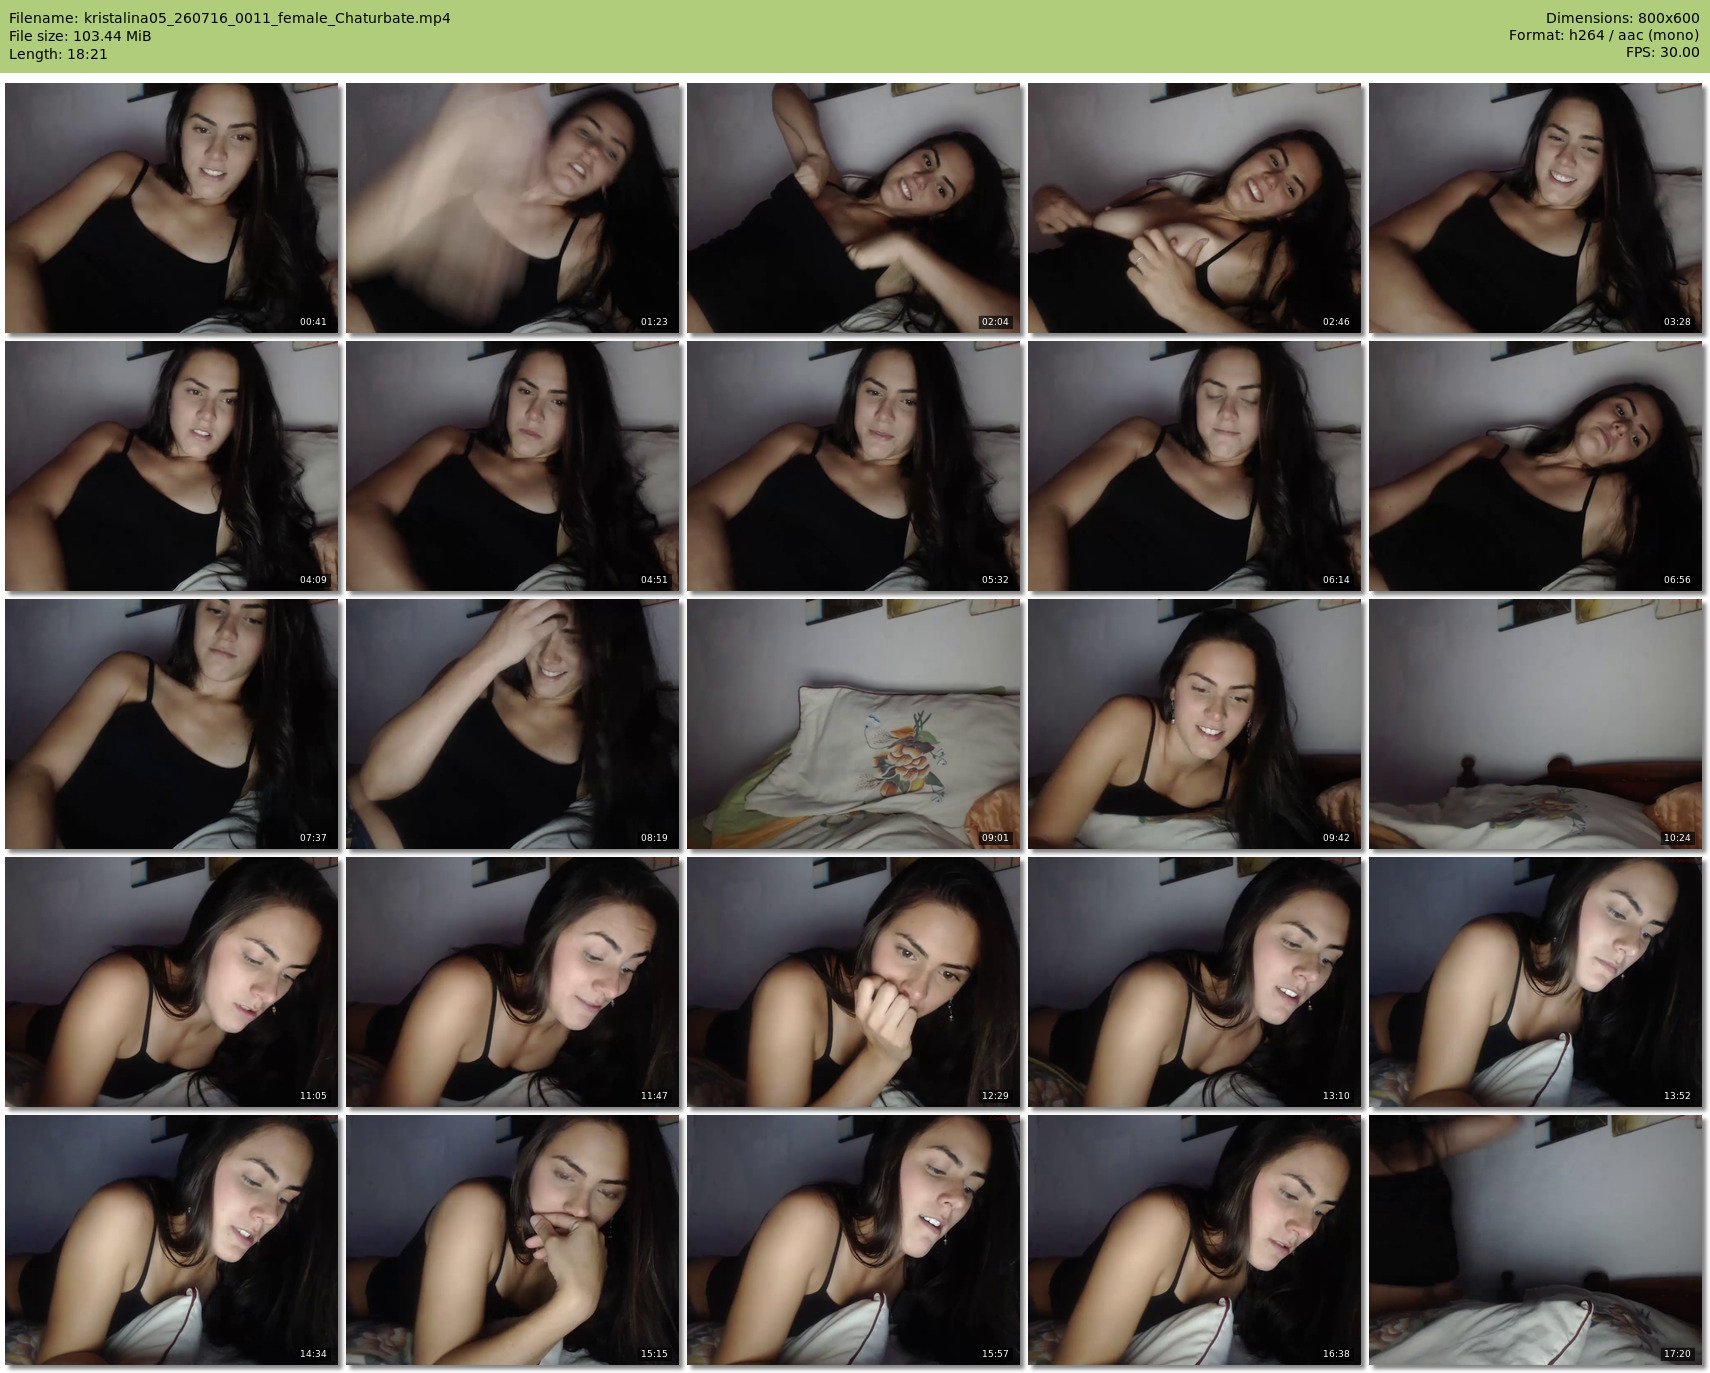Click the 'Length: 18:21' text
1710x1373 pixels.
click(58, 54)
